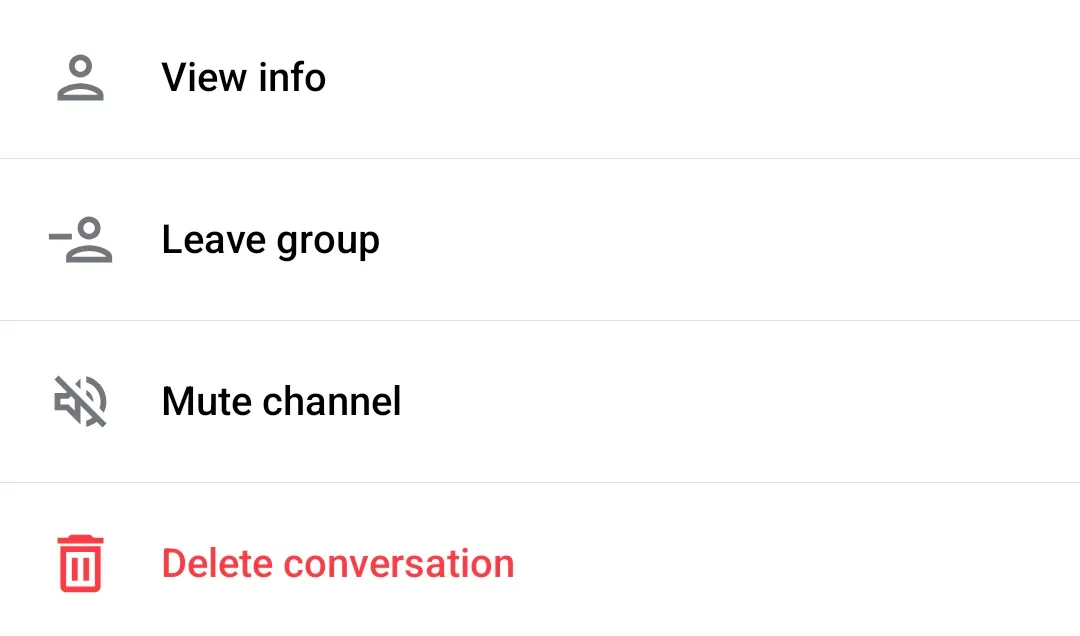Tap the "Leave group" text label
1080x636 pixels.
[x=270, y=240]
